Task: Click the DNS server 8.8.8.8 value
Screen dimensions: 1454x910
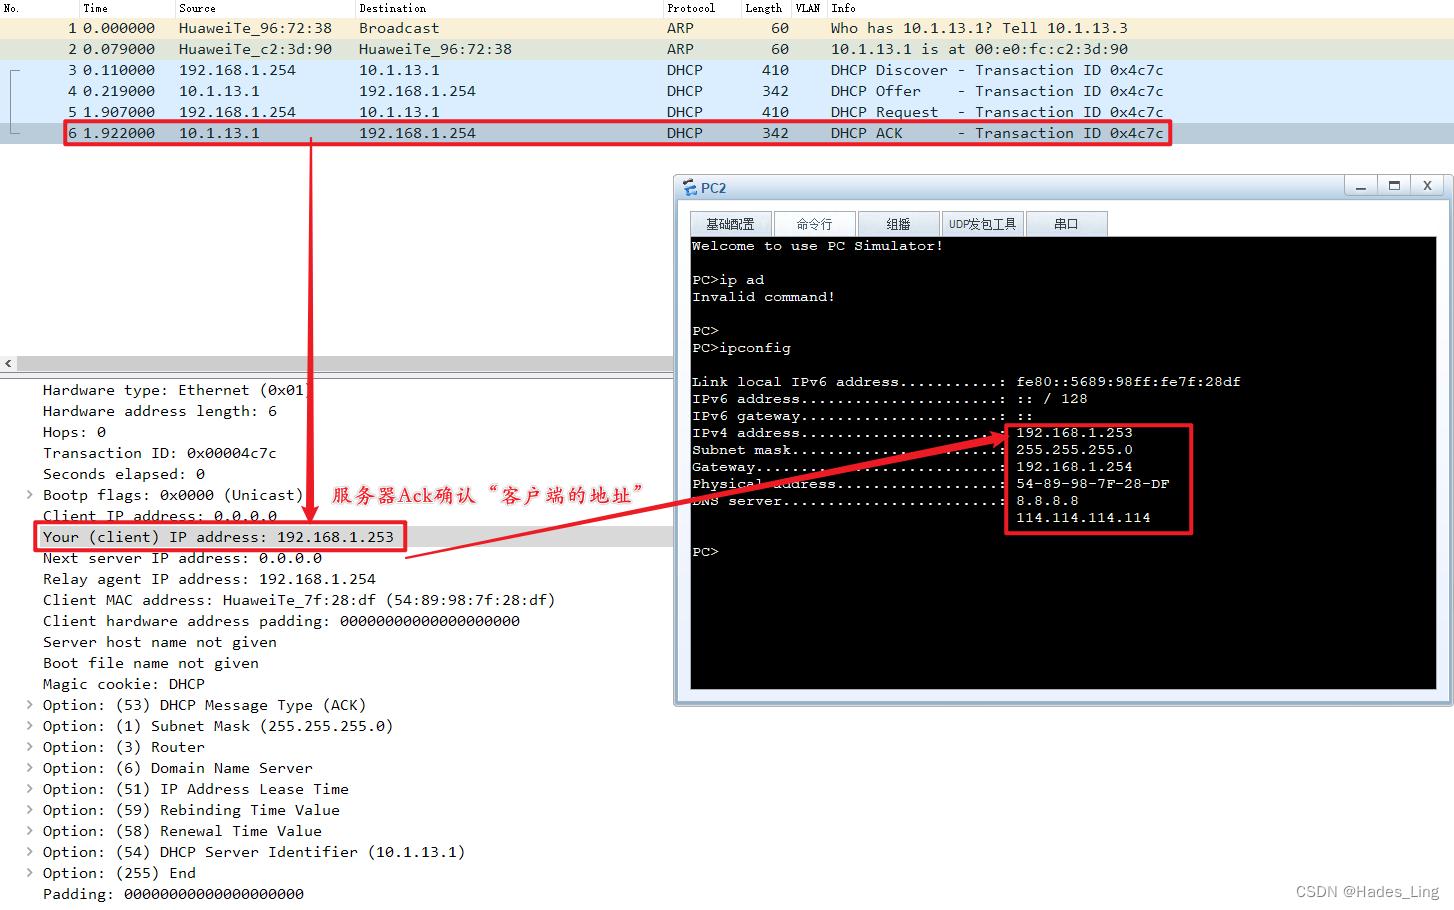Action: 1047,501
